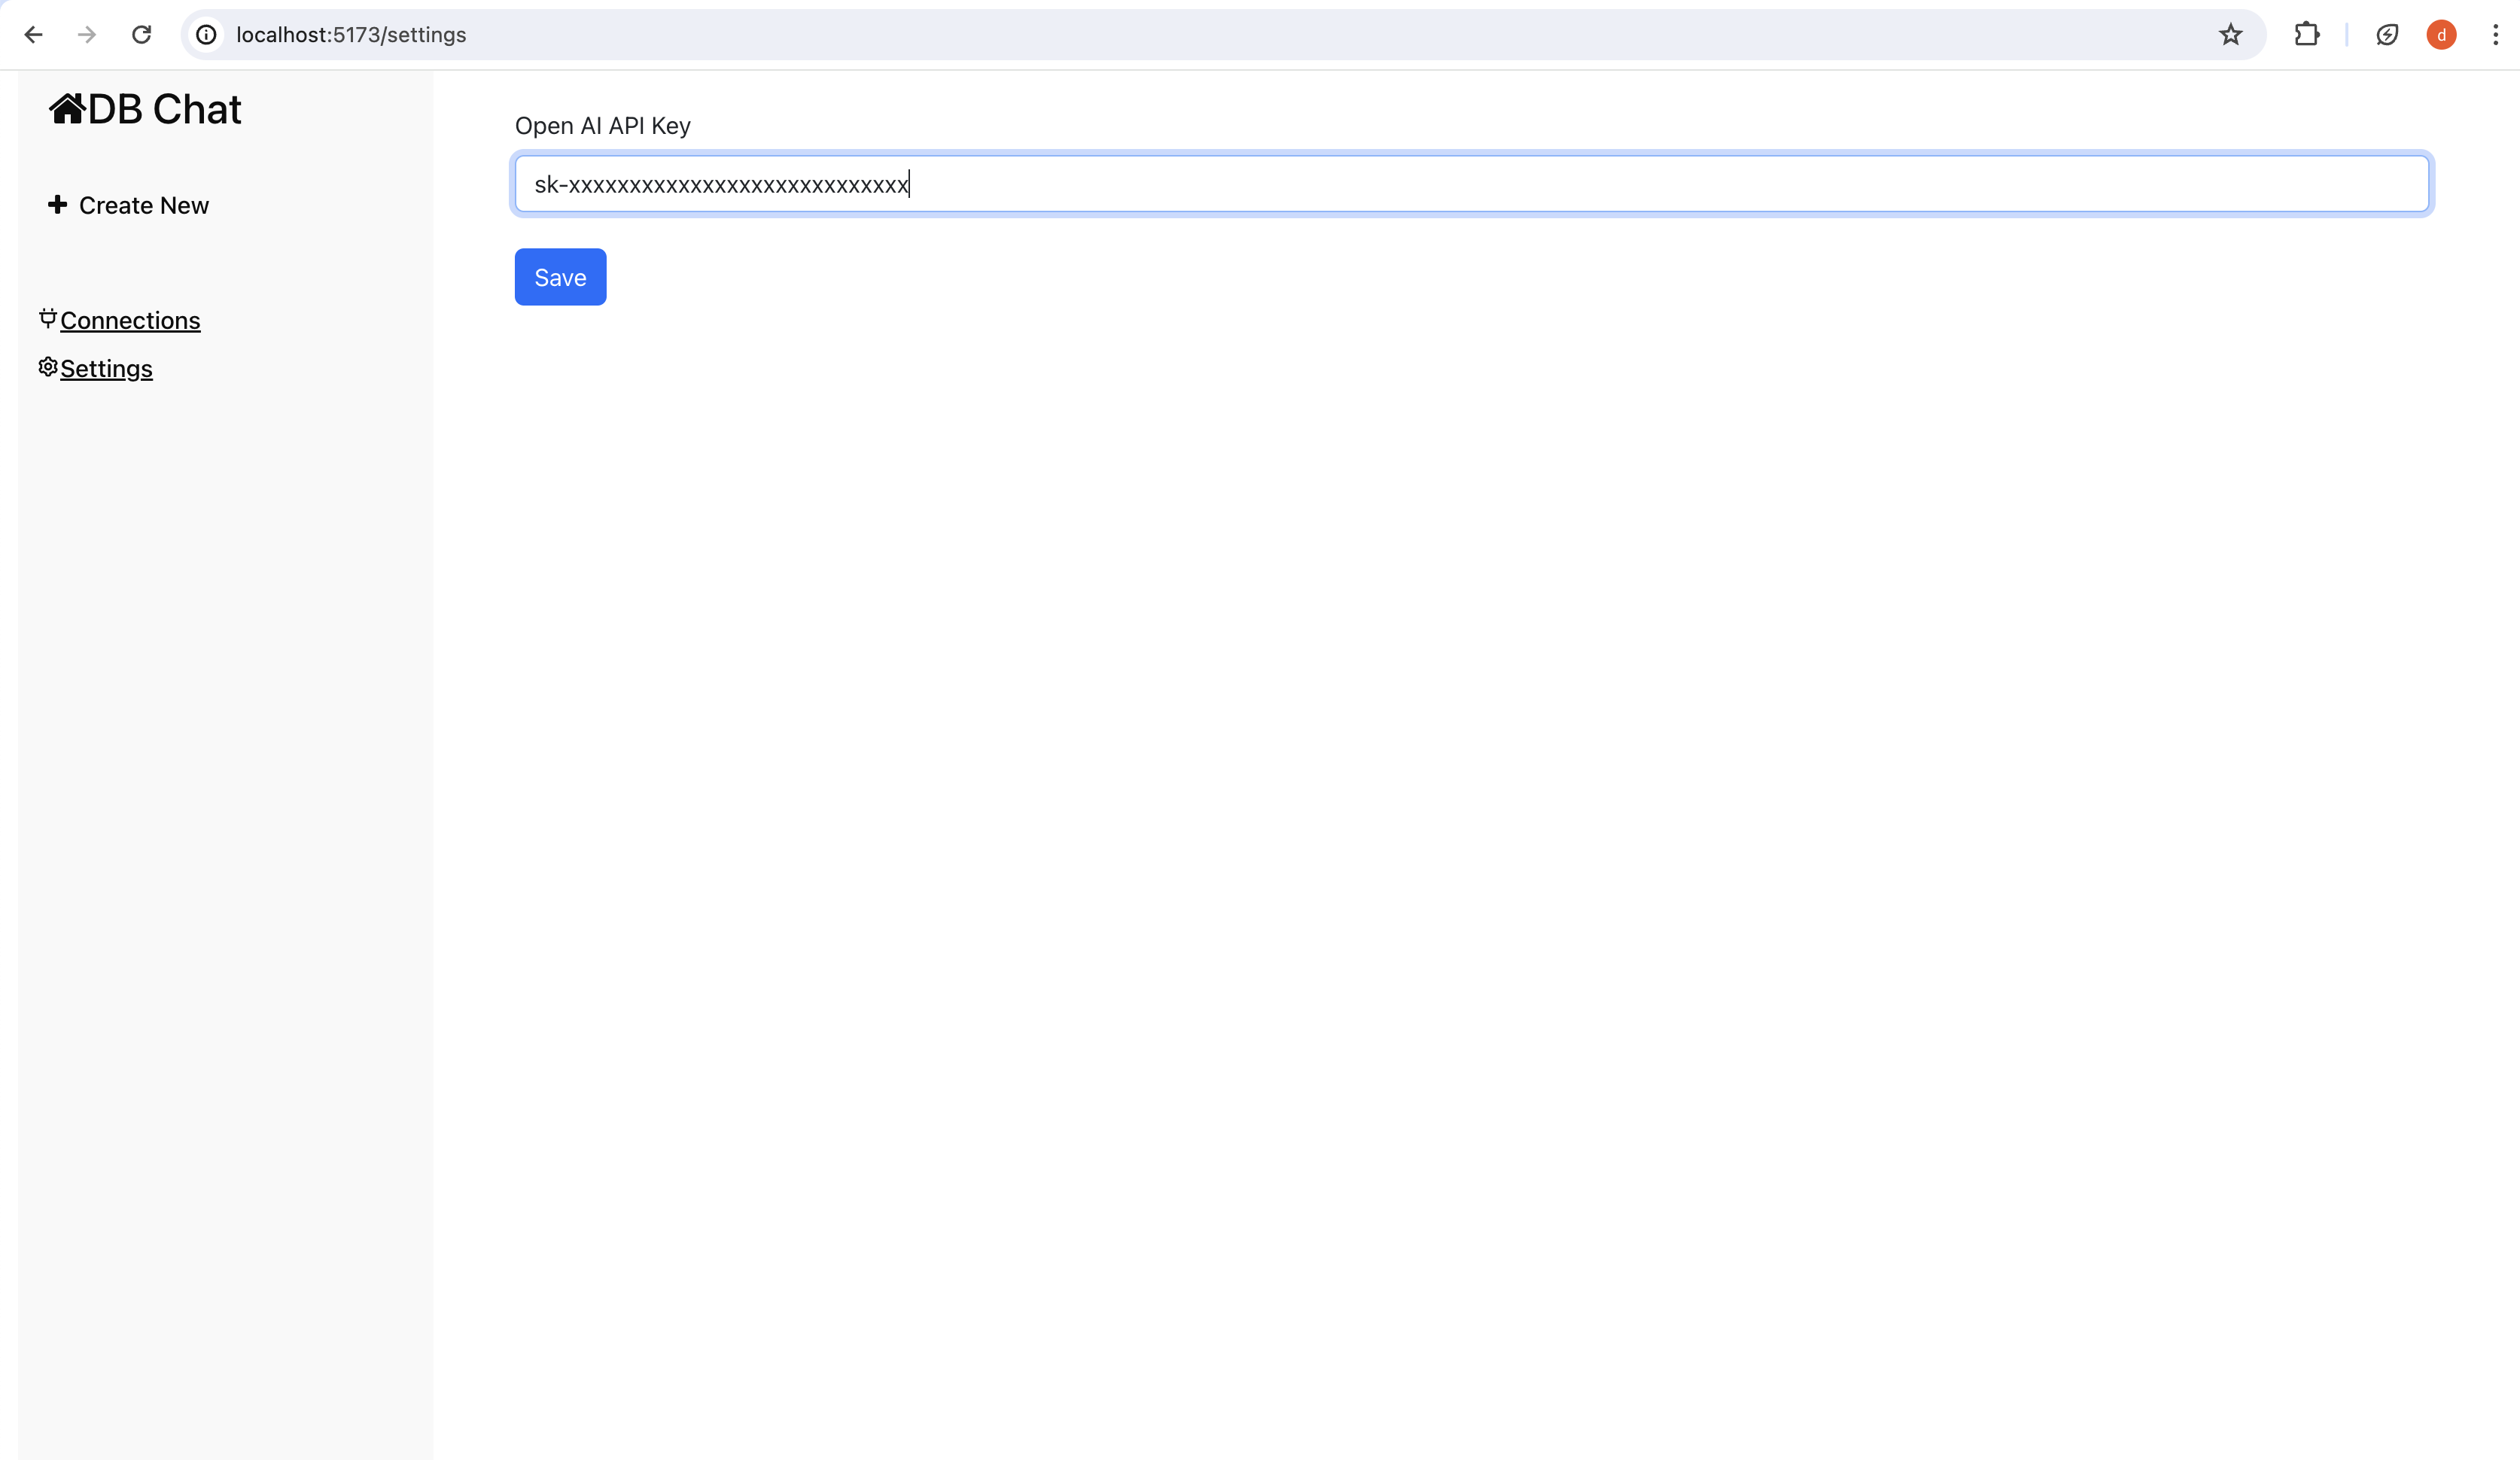This screenshot has height=1460, width=2520.
Task: Click the plug icon beside Connections
Action: (47, 318)
